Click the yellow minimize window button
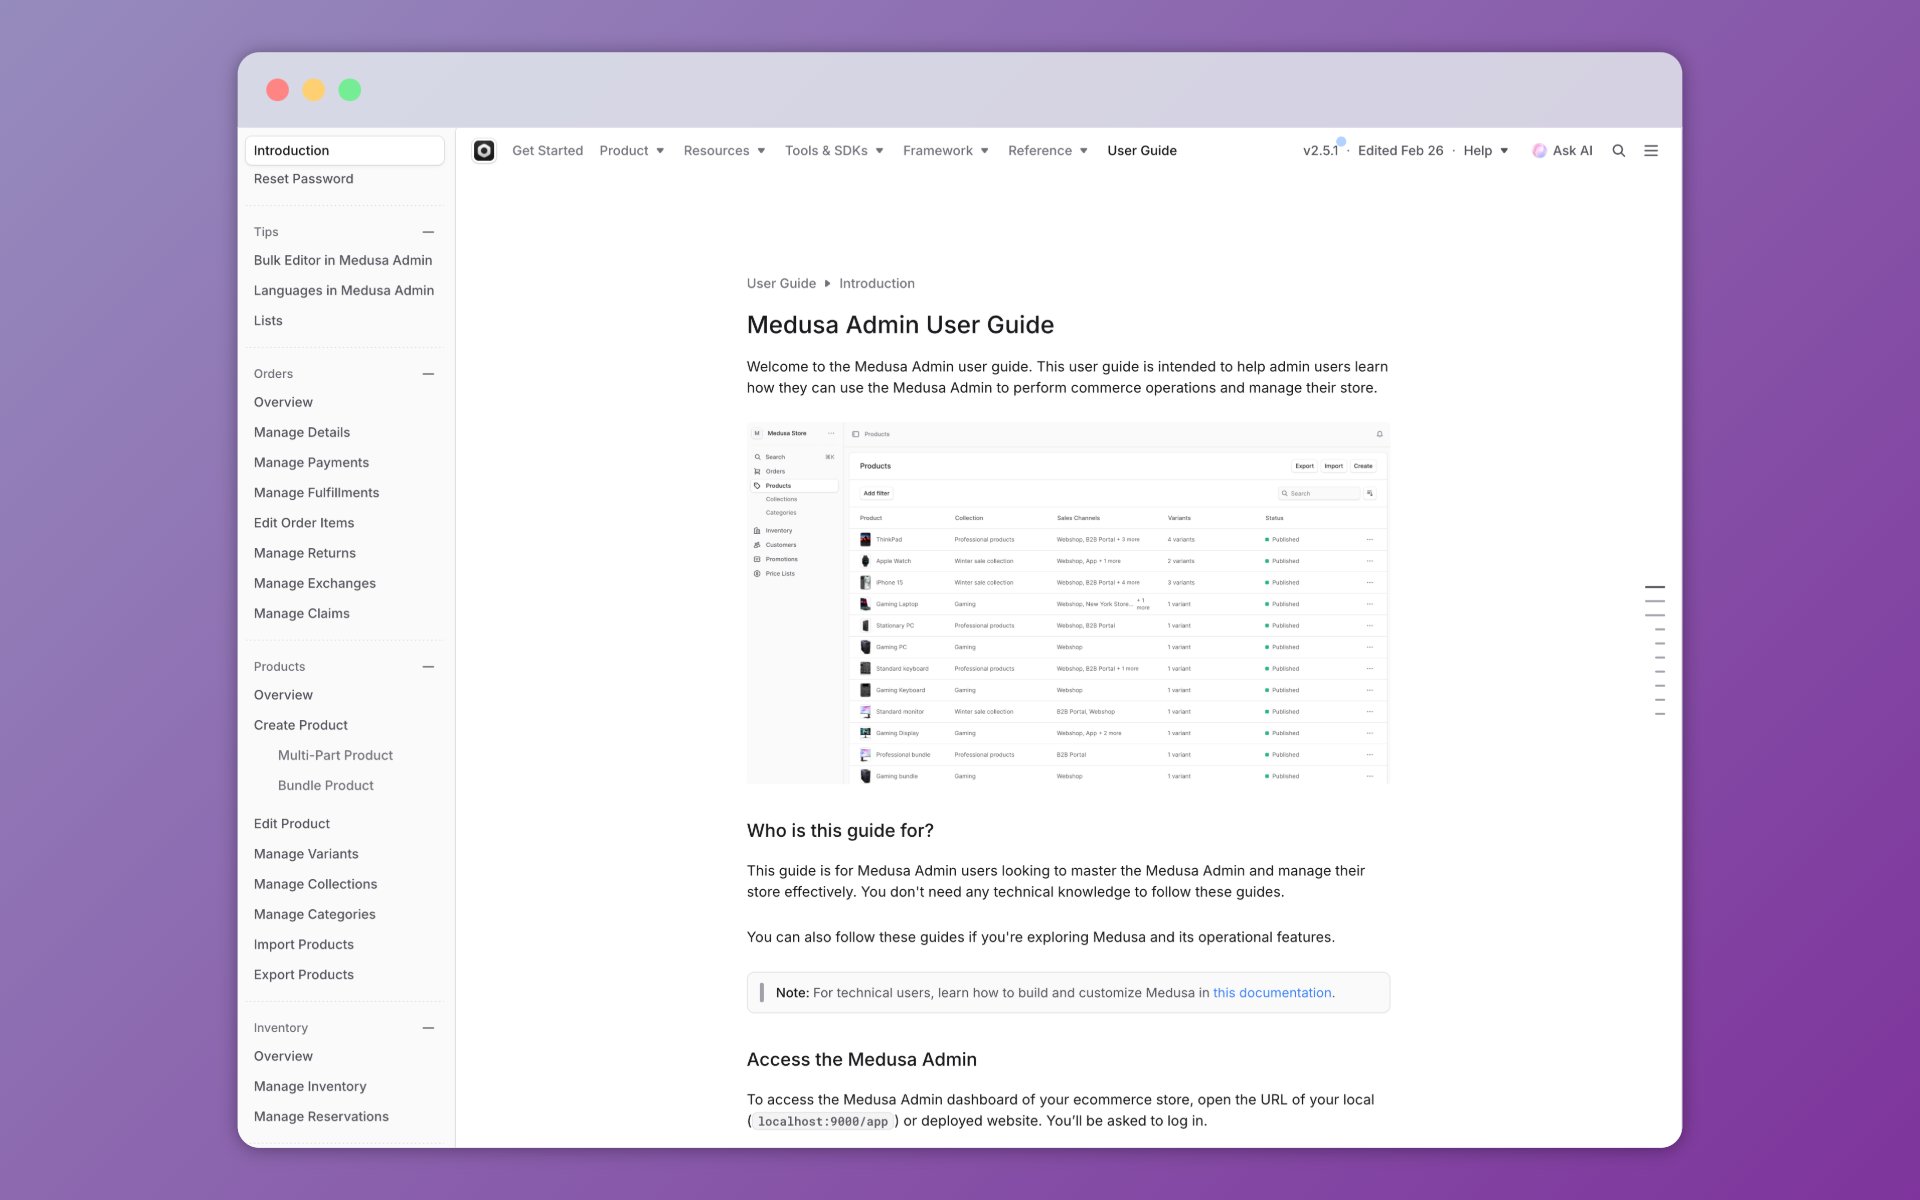Image resolution: width=1920 pixels, height=1200 pixels. click(x=314, y=90)
